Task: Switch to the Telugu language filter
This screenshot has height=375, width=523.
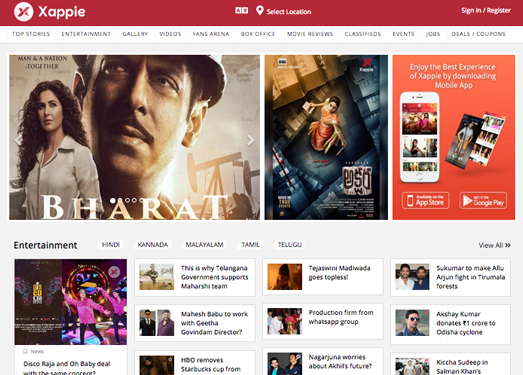Action: (x=290, y=245)
